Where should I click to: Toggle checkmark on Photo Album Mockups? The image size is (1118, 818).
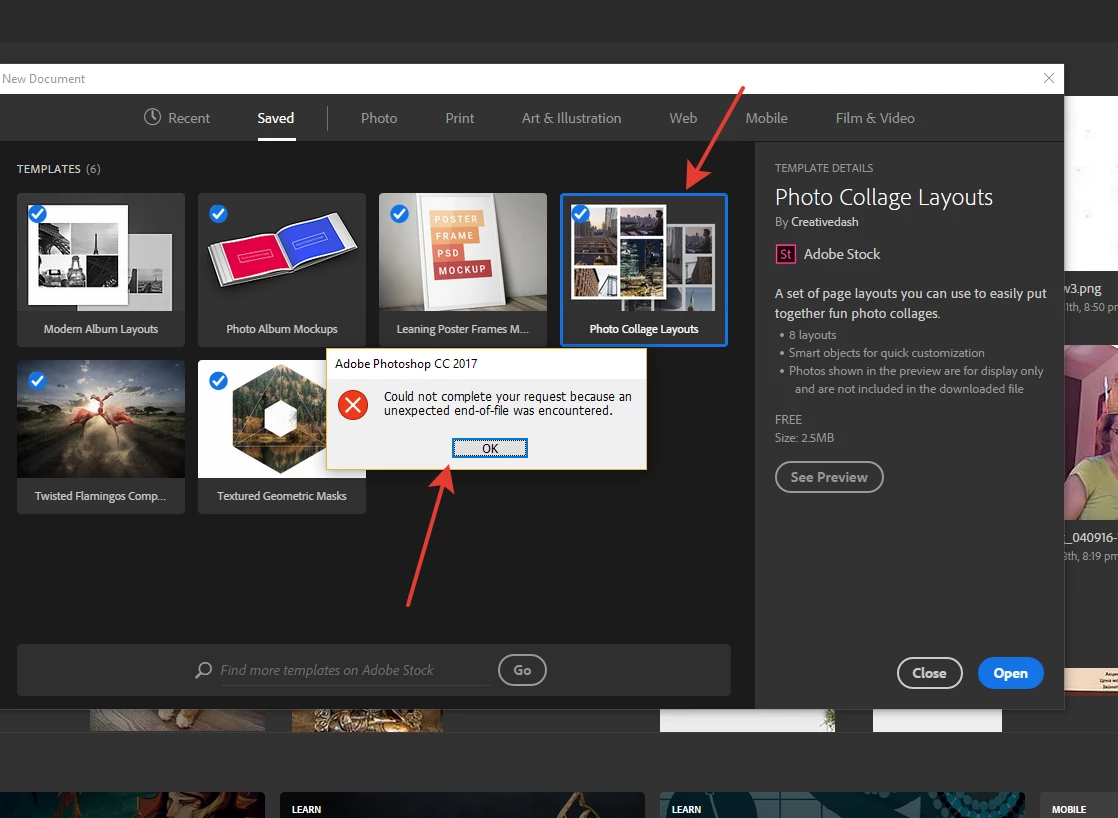218,213
